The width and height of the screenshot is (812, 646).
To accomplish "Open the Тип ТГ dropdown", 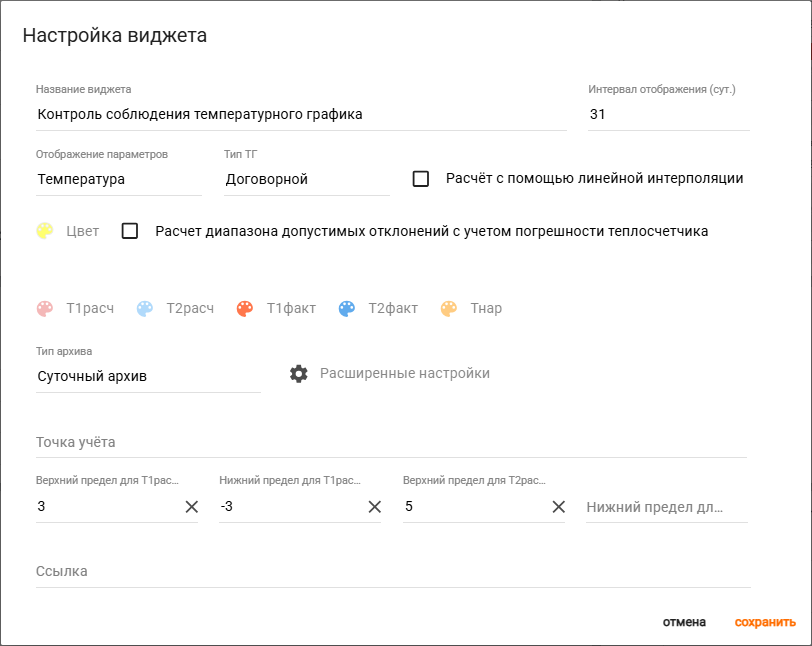I will pos(306,180).
